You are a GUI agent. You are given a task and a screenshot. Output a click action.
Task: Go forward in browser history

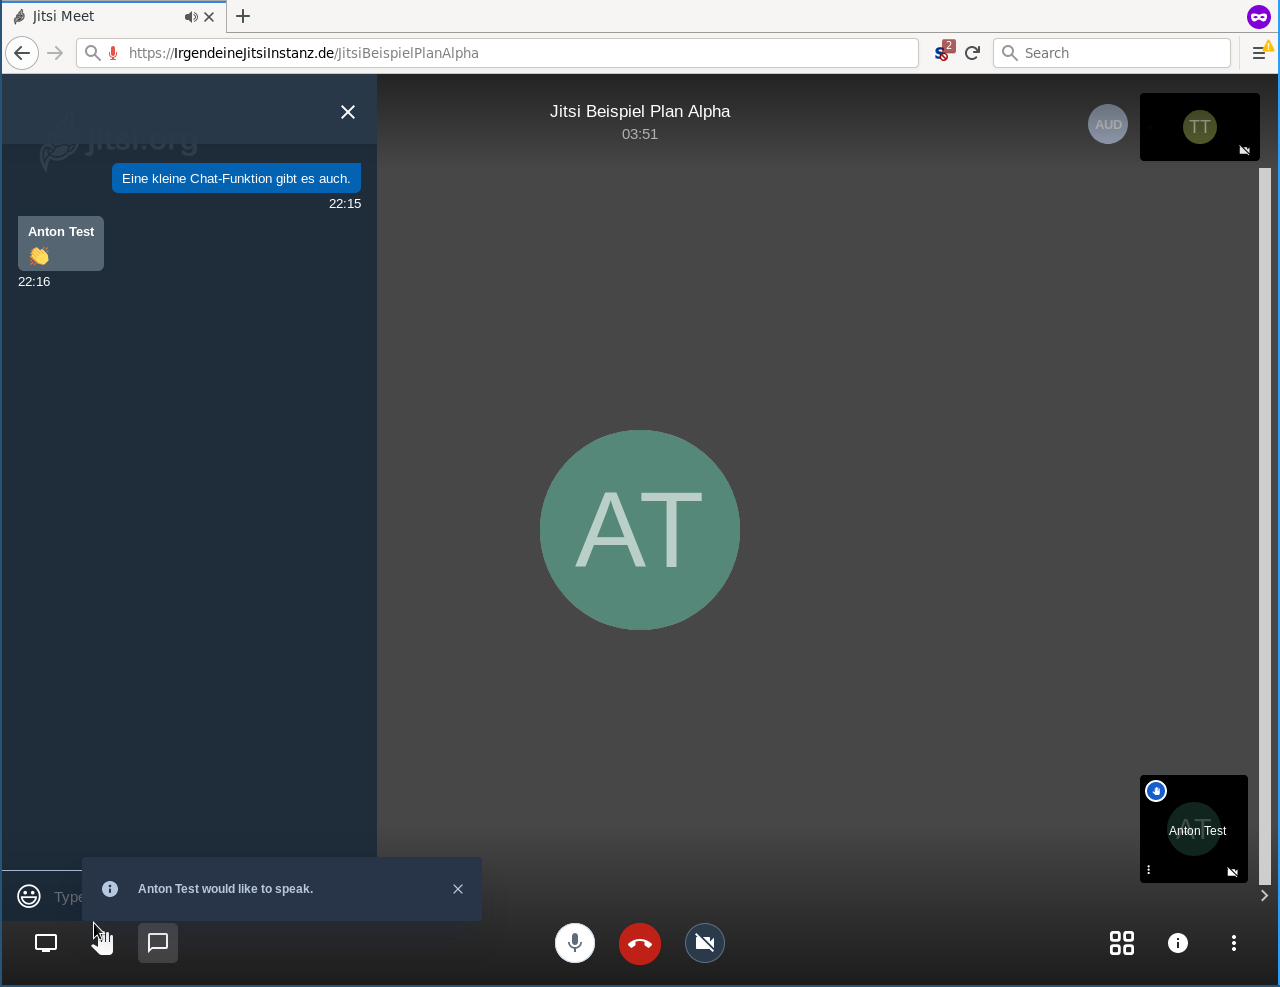point(55,53)
